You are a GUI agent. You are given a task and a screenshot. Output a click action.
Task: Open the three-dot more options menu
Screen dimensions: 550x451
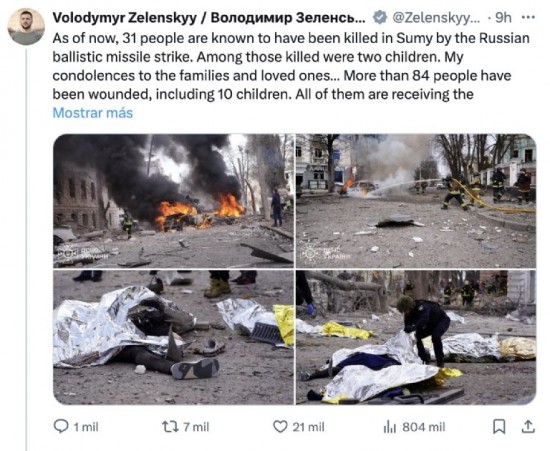[528, 17]
